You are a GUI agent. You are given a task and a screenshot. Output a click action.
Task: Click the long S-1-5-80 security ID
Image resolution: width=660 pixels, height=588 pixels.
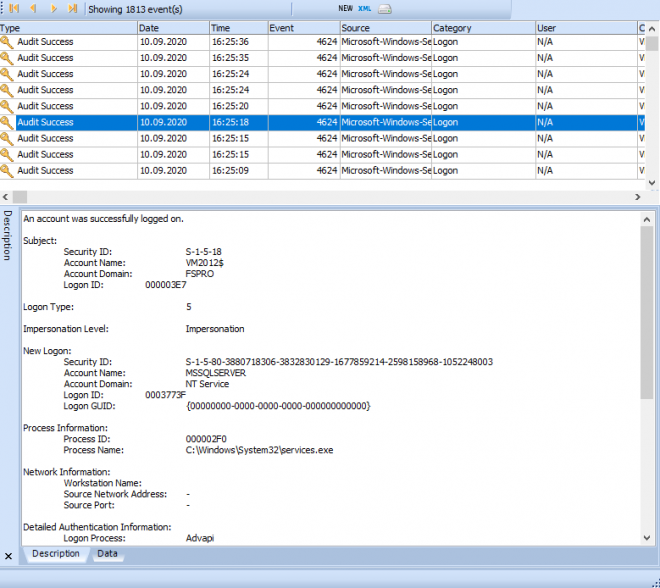tap(339, 362)
